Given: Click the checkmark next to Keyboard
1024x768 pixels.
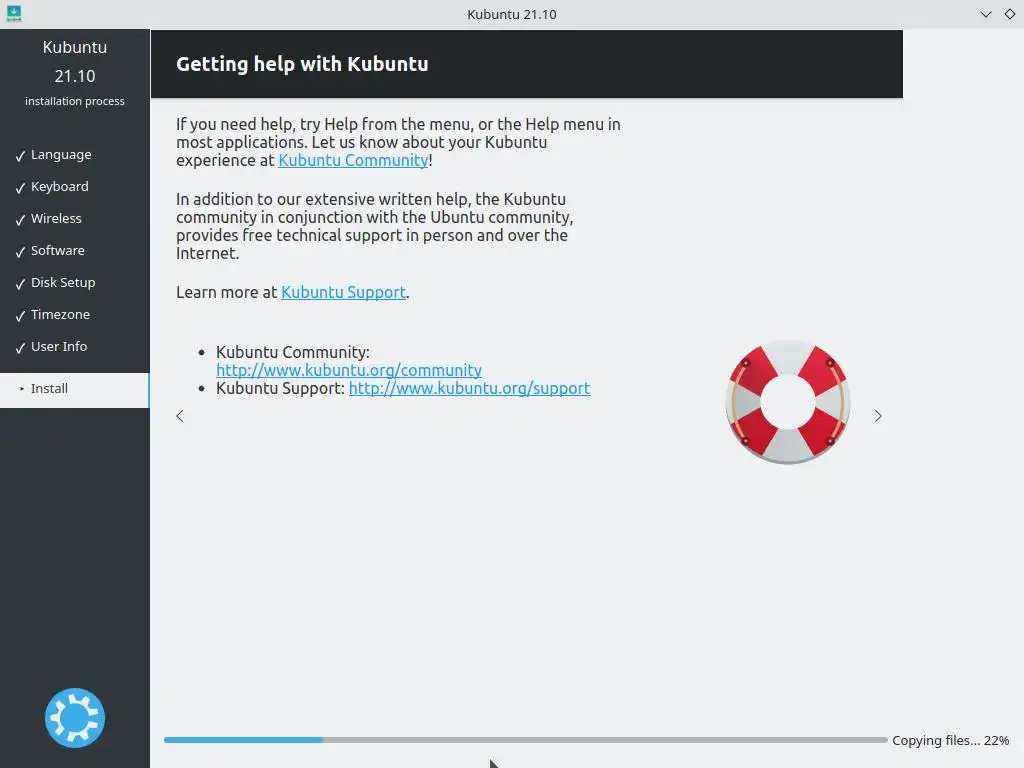Looking at the screenshot, I should coord(20,187).
